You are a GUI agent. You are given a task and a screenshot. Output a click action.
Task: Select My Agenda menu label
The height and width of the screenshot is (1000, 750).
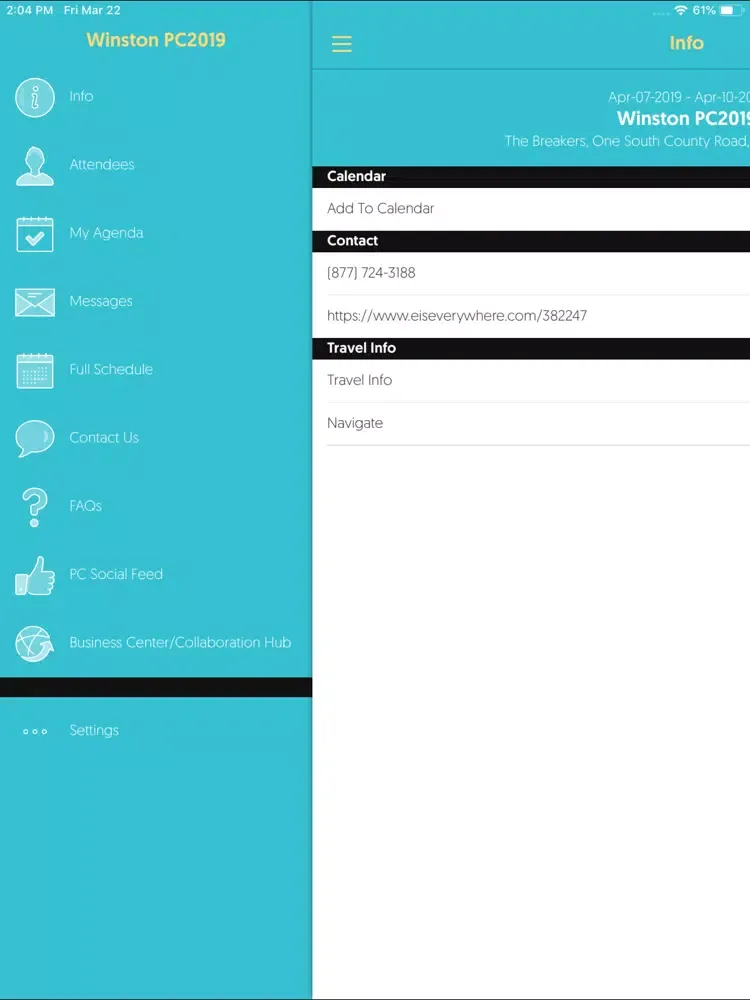pos(106,233)
